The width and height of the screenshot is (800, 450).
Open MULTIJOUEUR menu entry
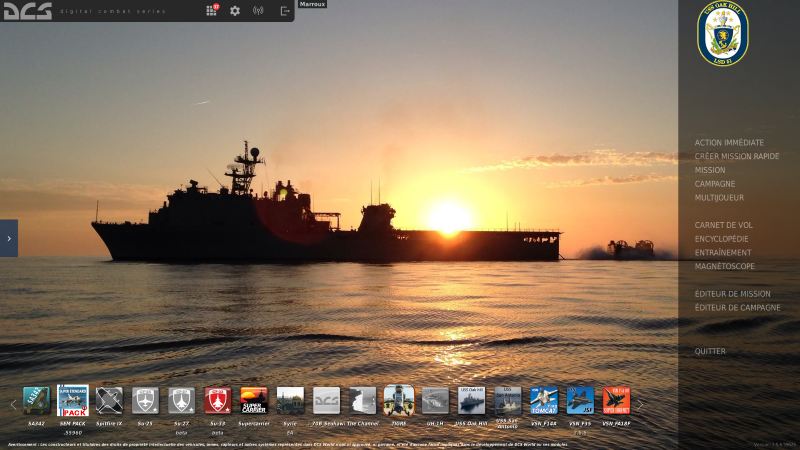(x=719, y=198)
